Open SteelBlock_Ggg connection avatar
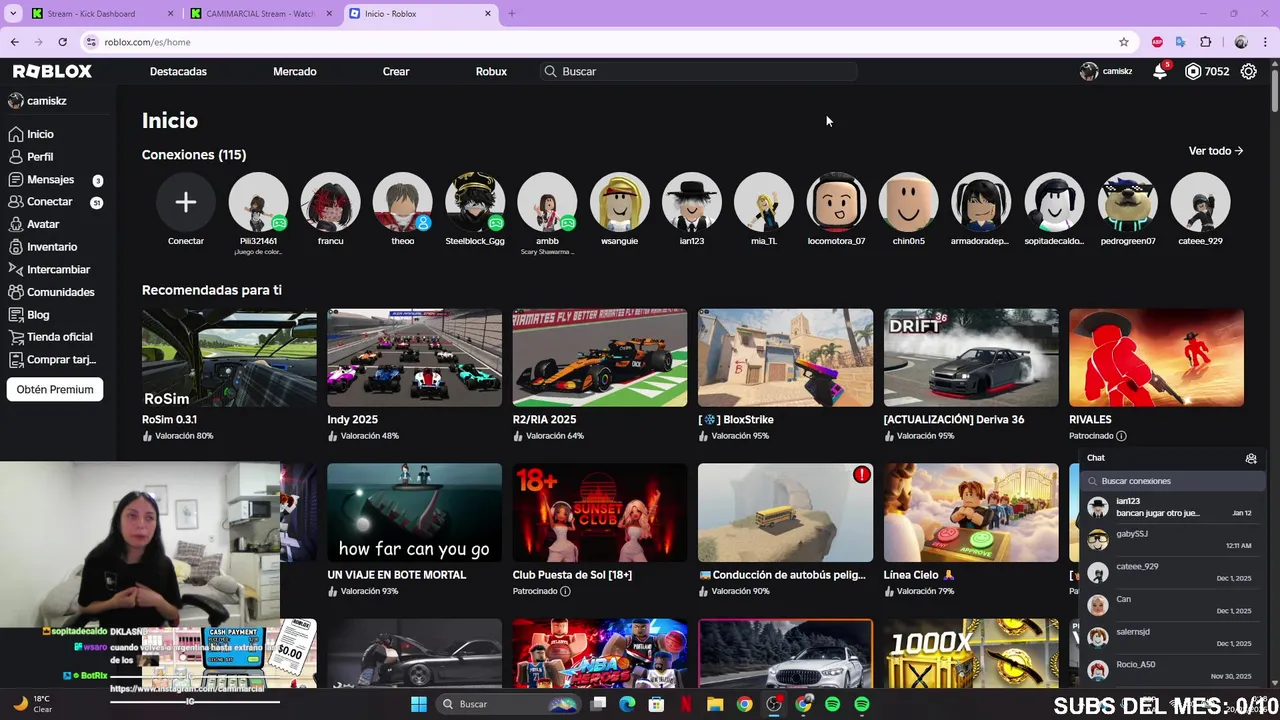 pyautogui.click(x=475, y=202)
